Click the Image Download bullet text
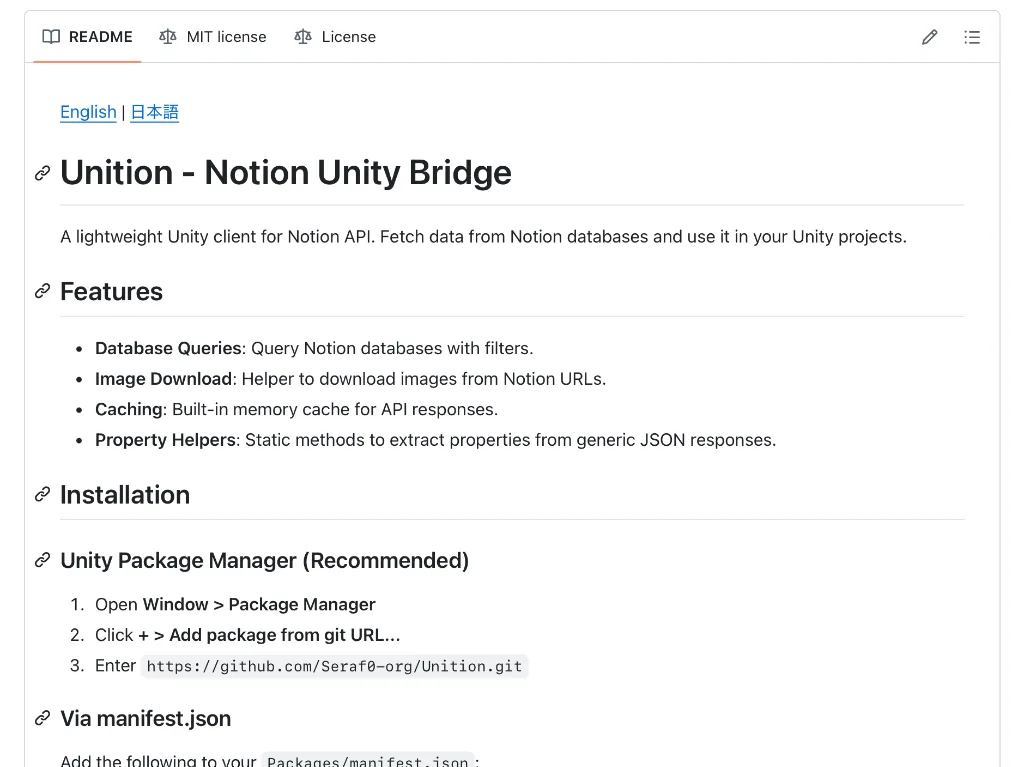 pyautogui.click(x=351, y=379)
